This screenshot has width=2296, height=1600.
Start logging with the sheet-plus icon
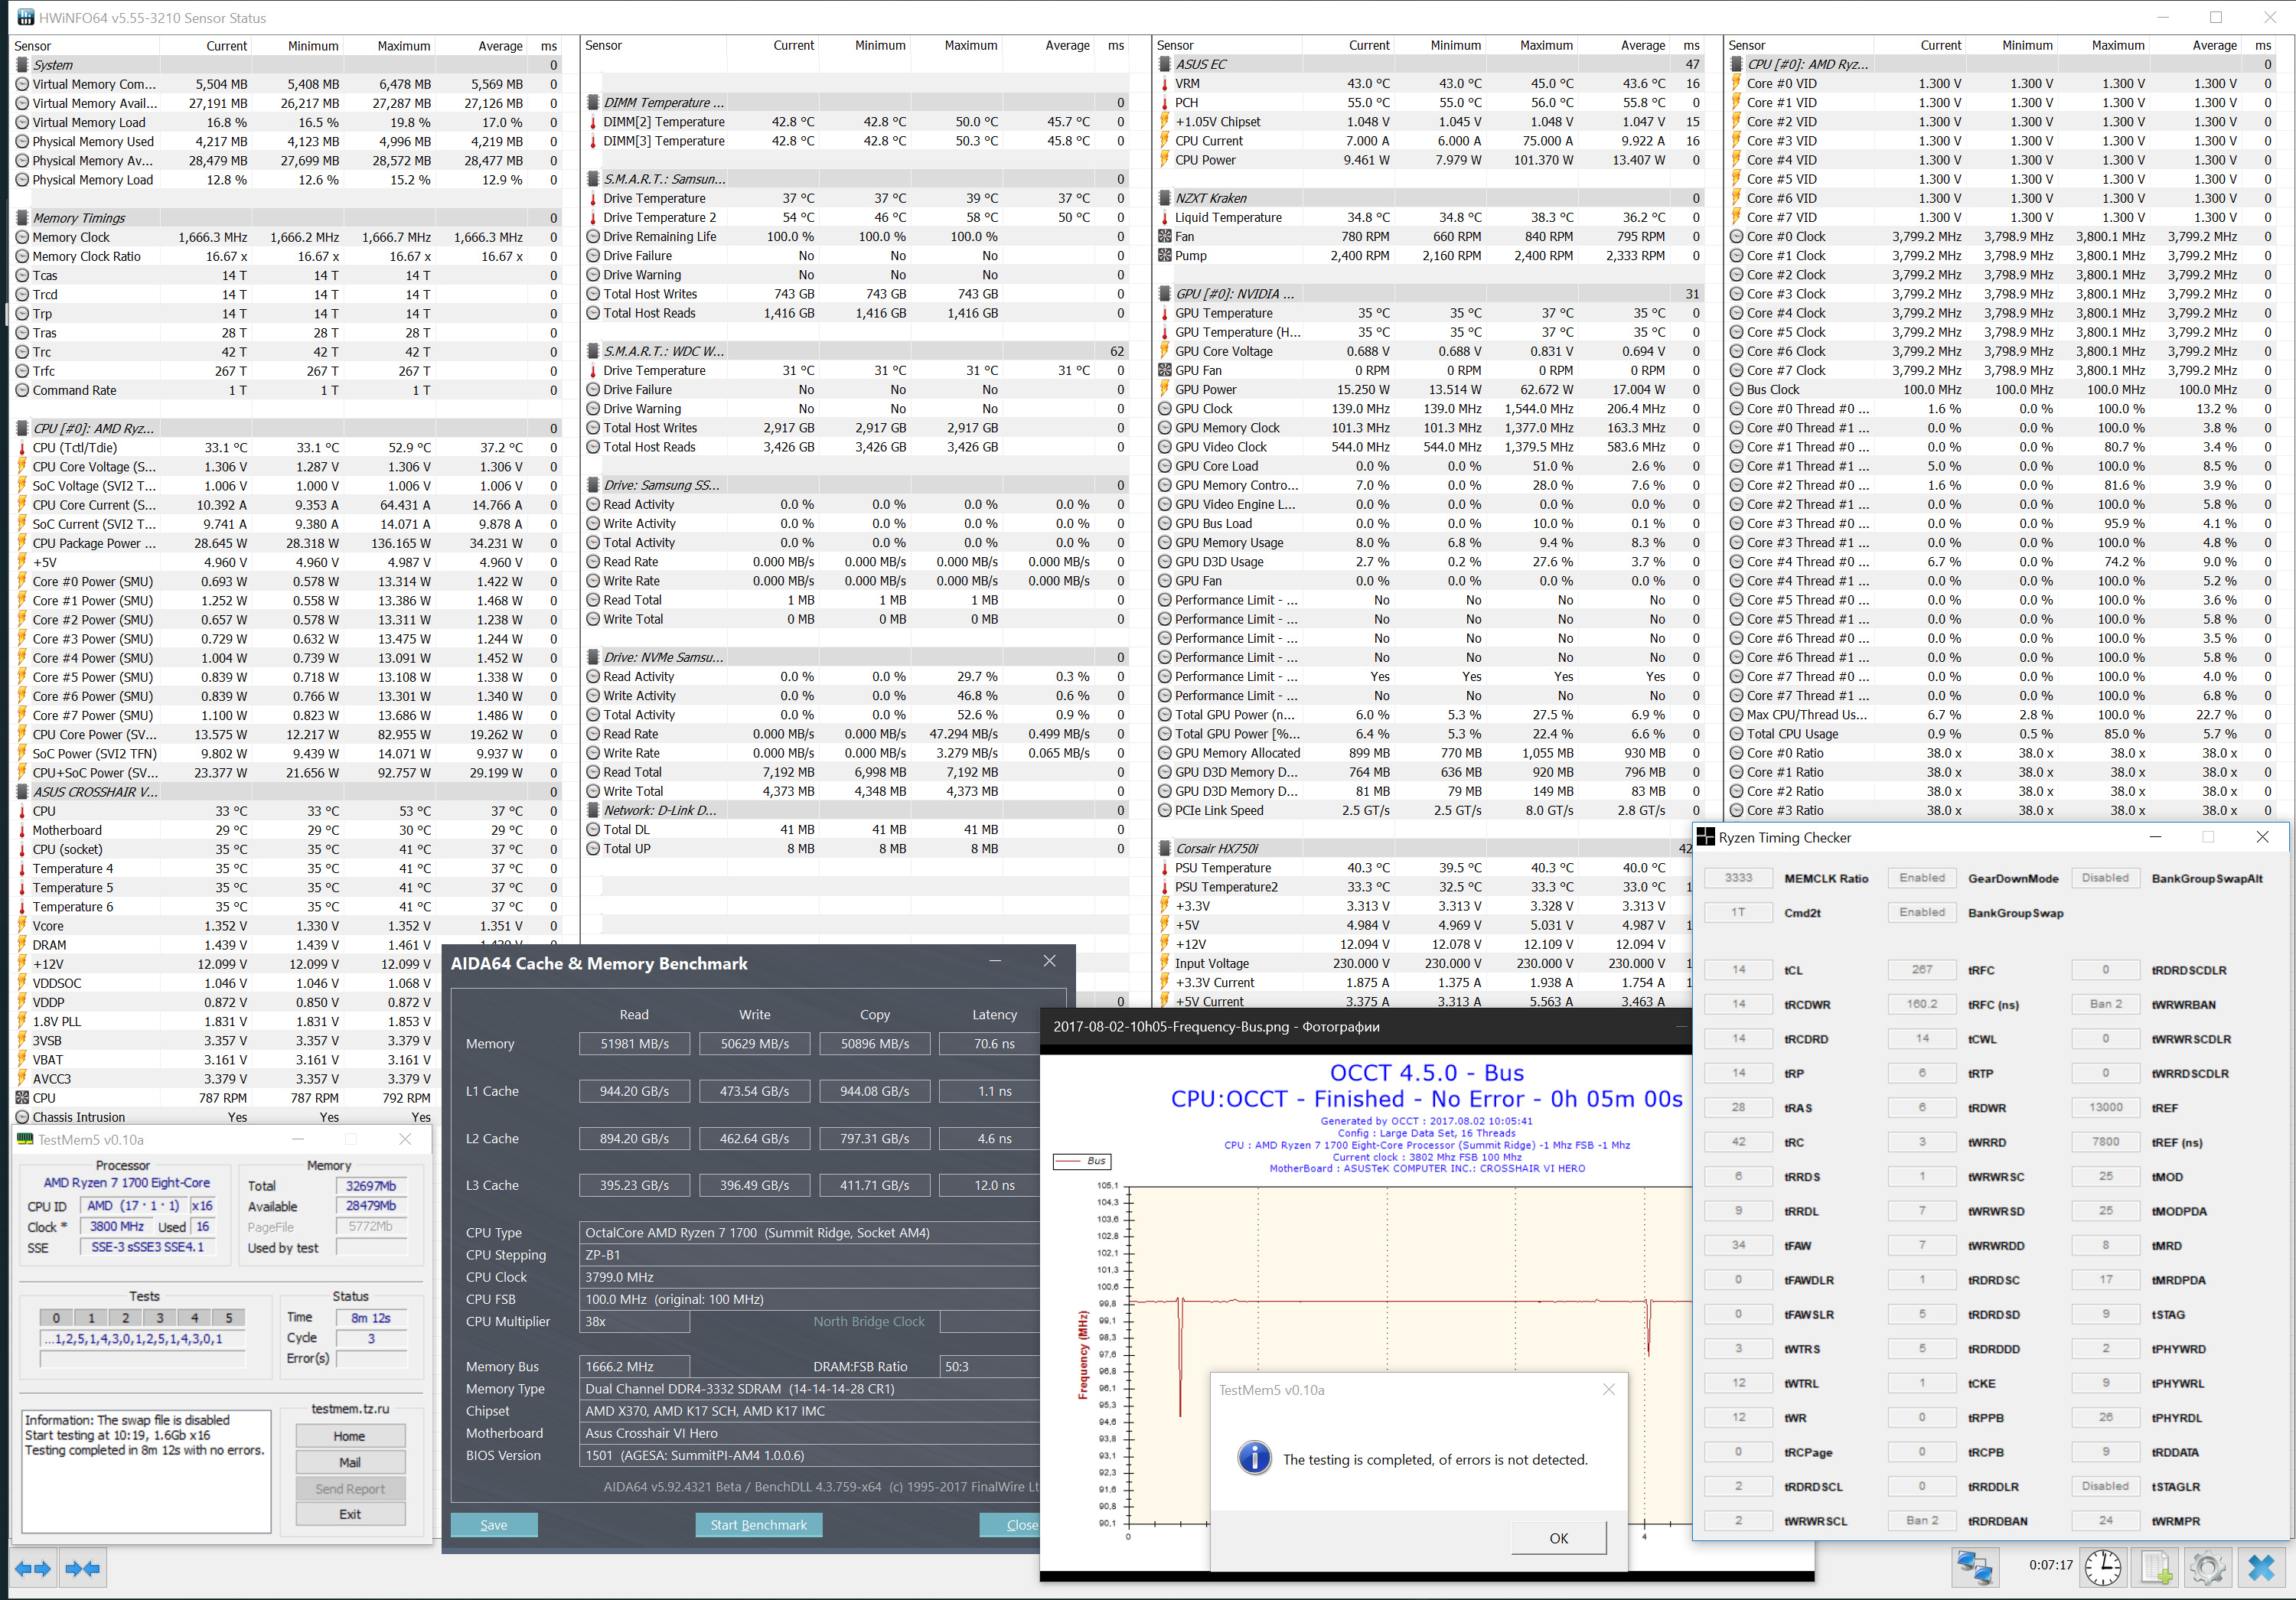(x=2155, y=1567)
